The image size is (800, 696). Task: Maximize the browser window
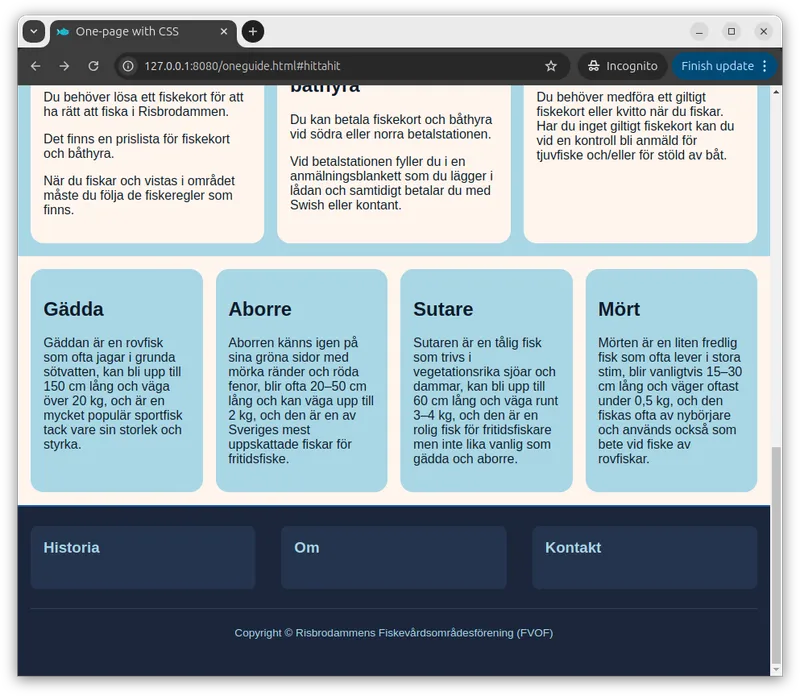[x=731, y=32]
